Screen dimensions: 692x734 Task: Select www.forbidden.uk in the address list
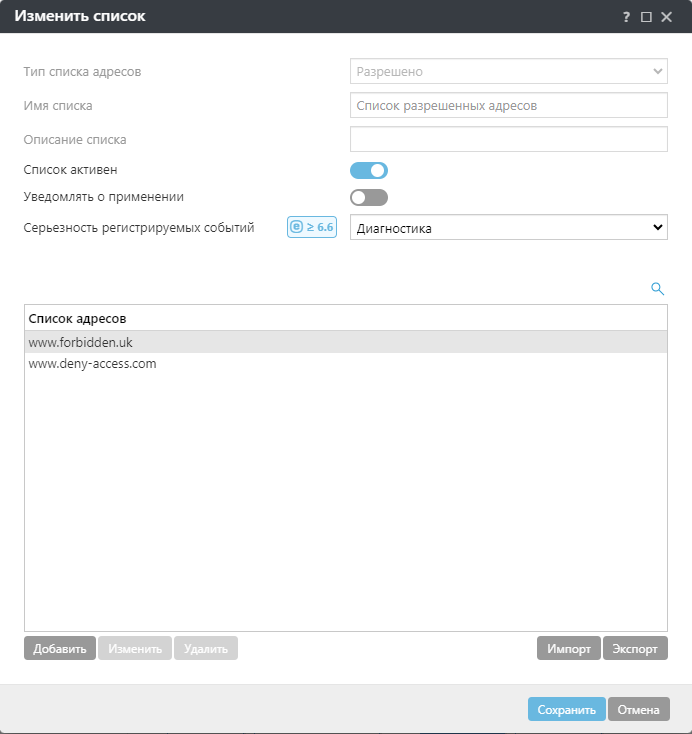pyautogui.click(x=81, y=342)
